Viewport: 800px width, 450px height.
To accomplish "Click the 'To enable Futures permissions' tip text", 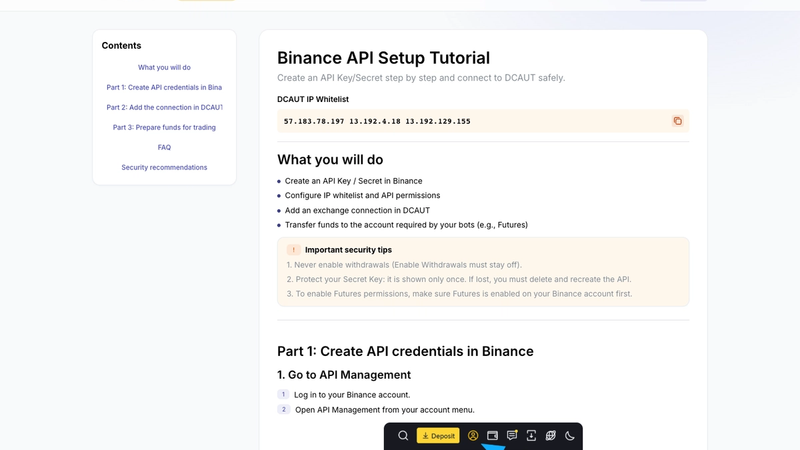I will tap(459, 294).
